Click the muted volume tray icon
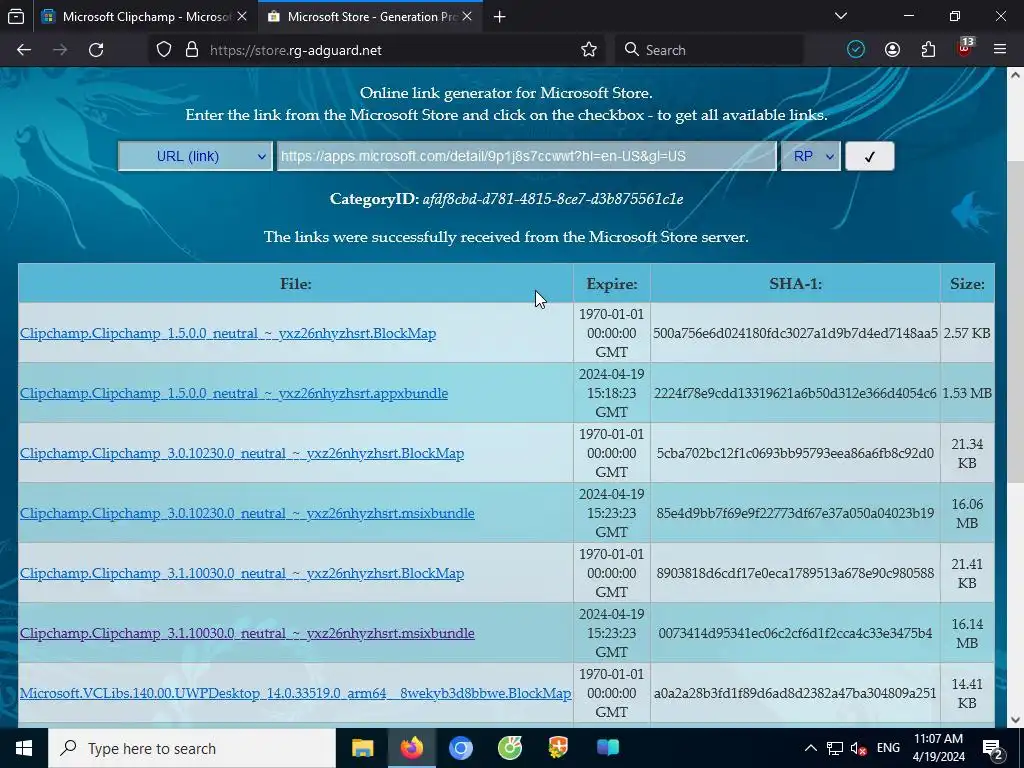The width and height of the screenshot is (1024, 768). click(x=859, y=748)
